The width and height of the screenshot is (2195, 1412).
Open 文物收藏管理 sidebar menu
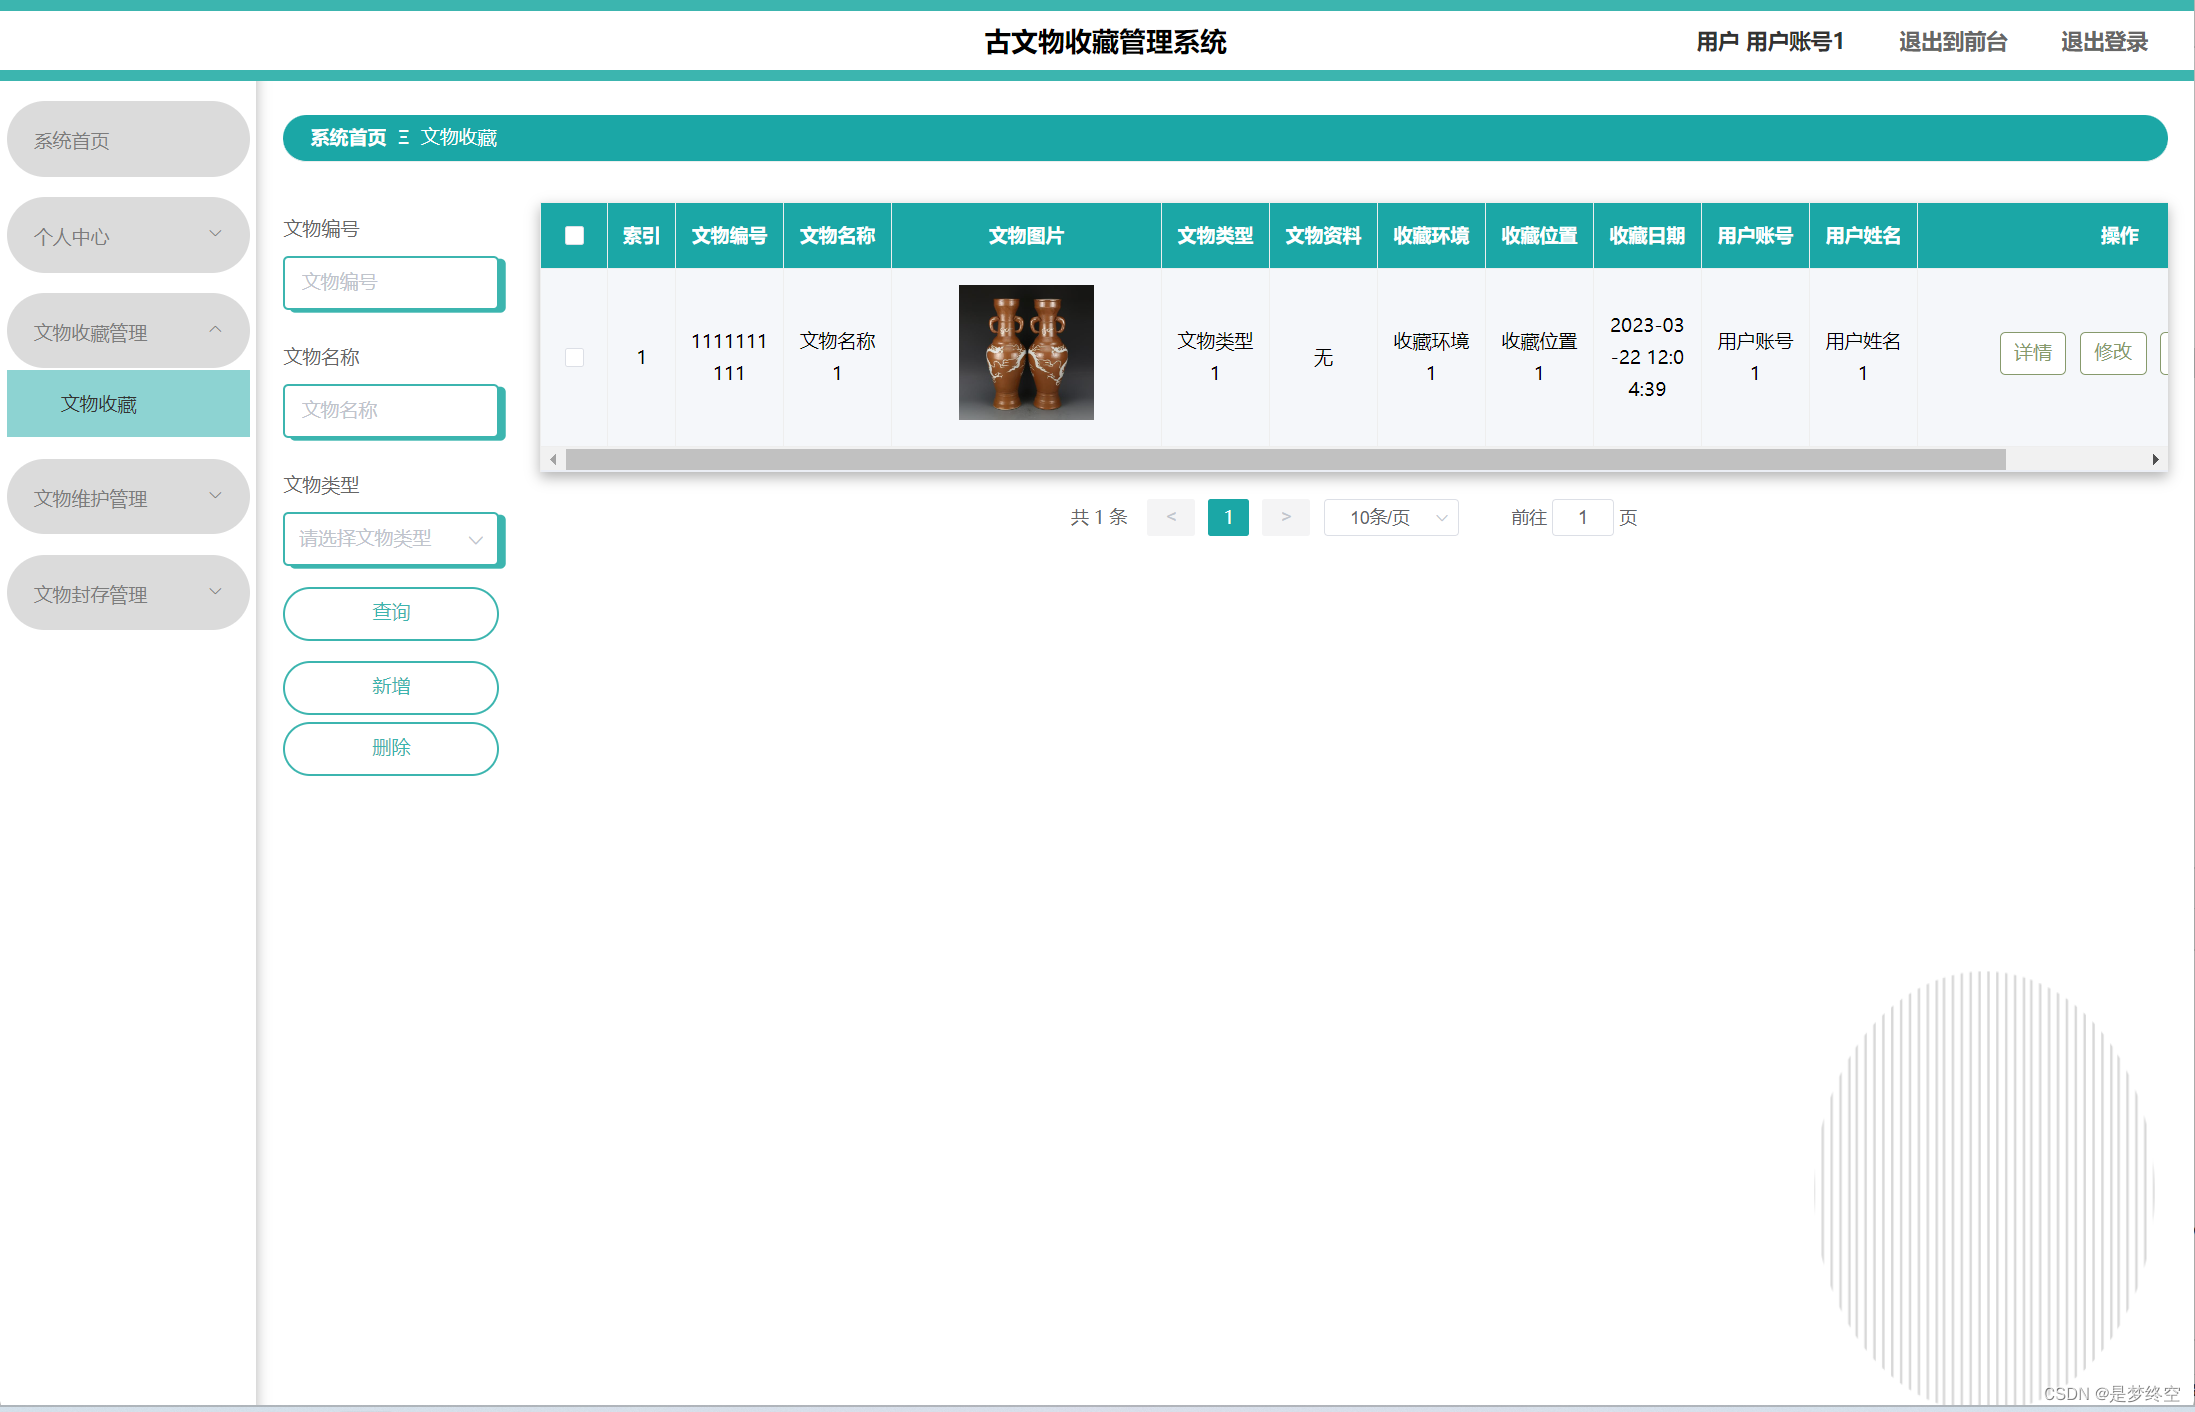coord(128,331)
